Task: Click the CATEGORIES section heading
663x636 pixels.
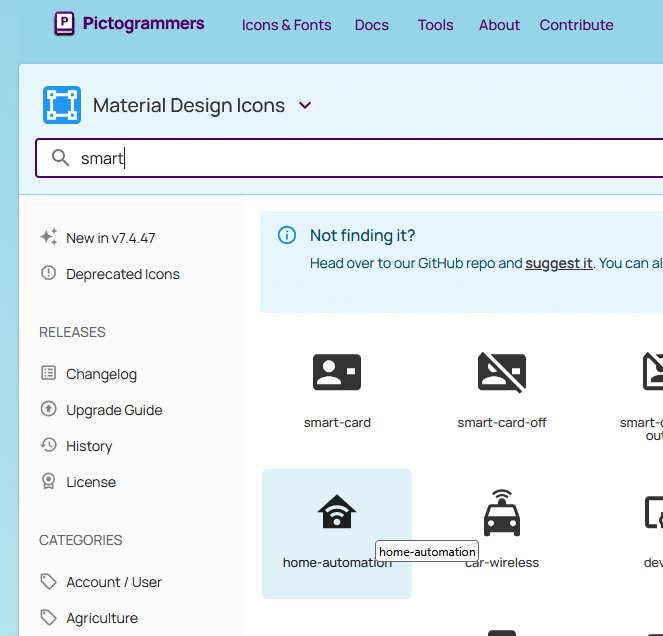Action: pyautogui.click(x=80, y=540)
